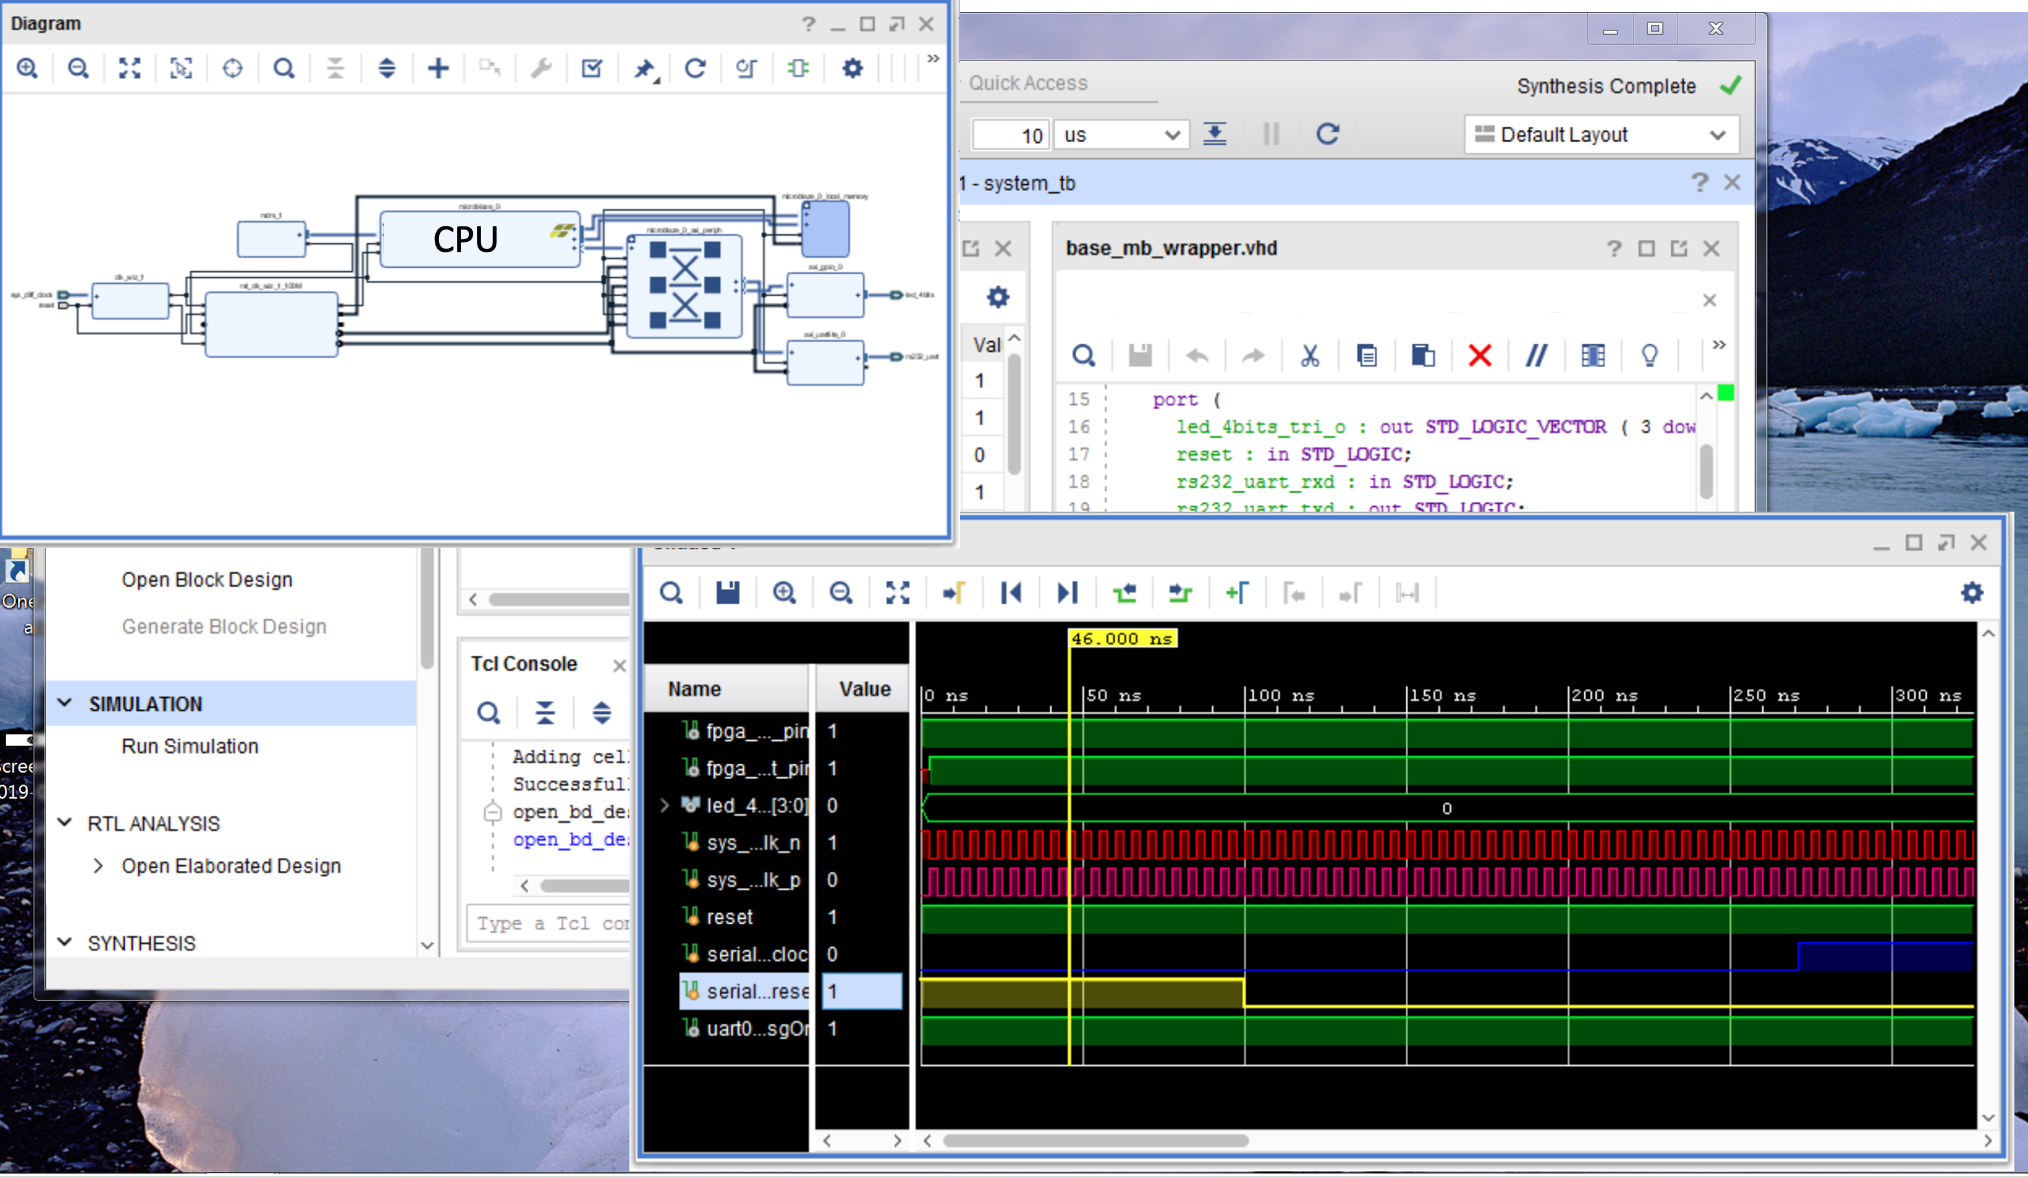Image resolution: width=2028 pixels, height=1178 pixels.
Task: Click the red delete X icon in editor
Action: click(1480, 355)
